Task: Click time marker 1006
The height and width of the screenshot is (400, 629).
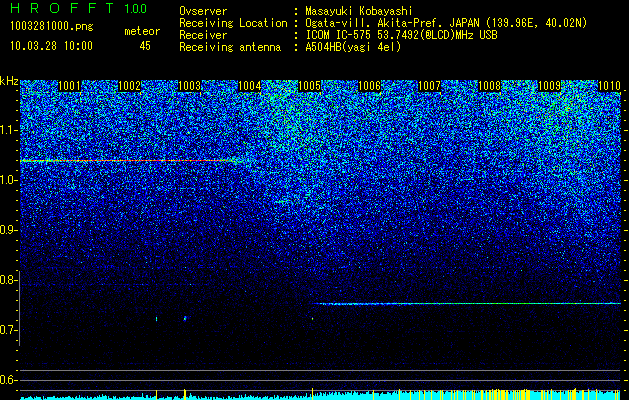Action: (369, 86)
